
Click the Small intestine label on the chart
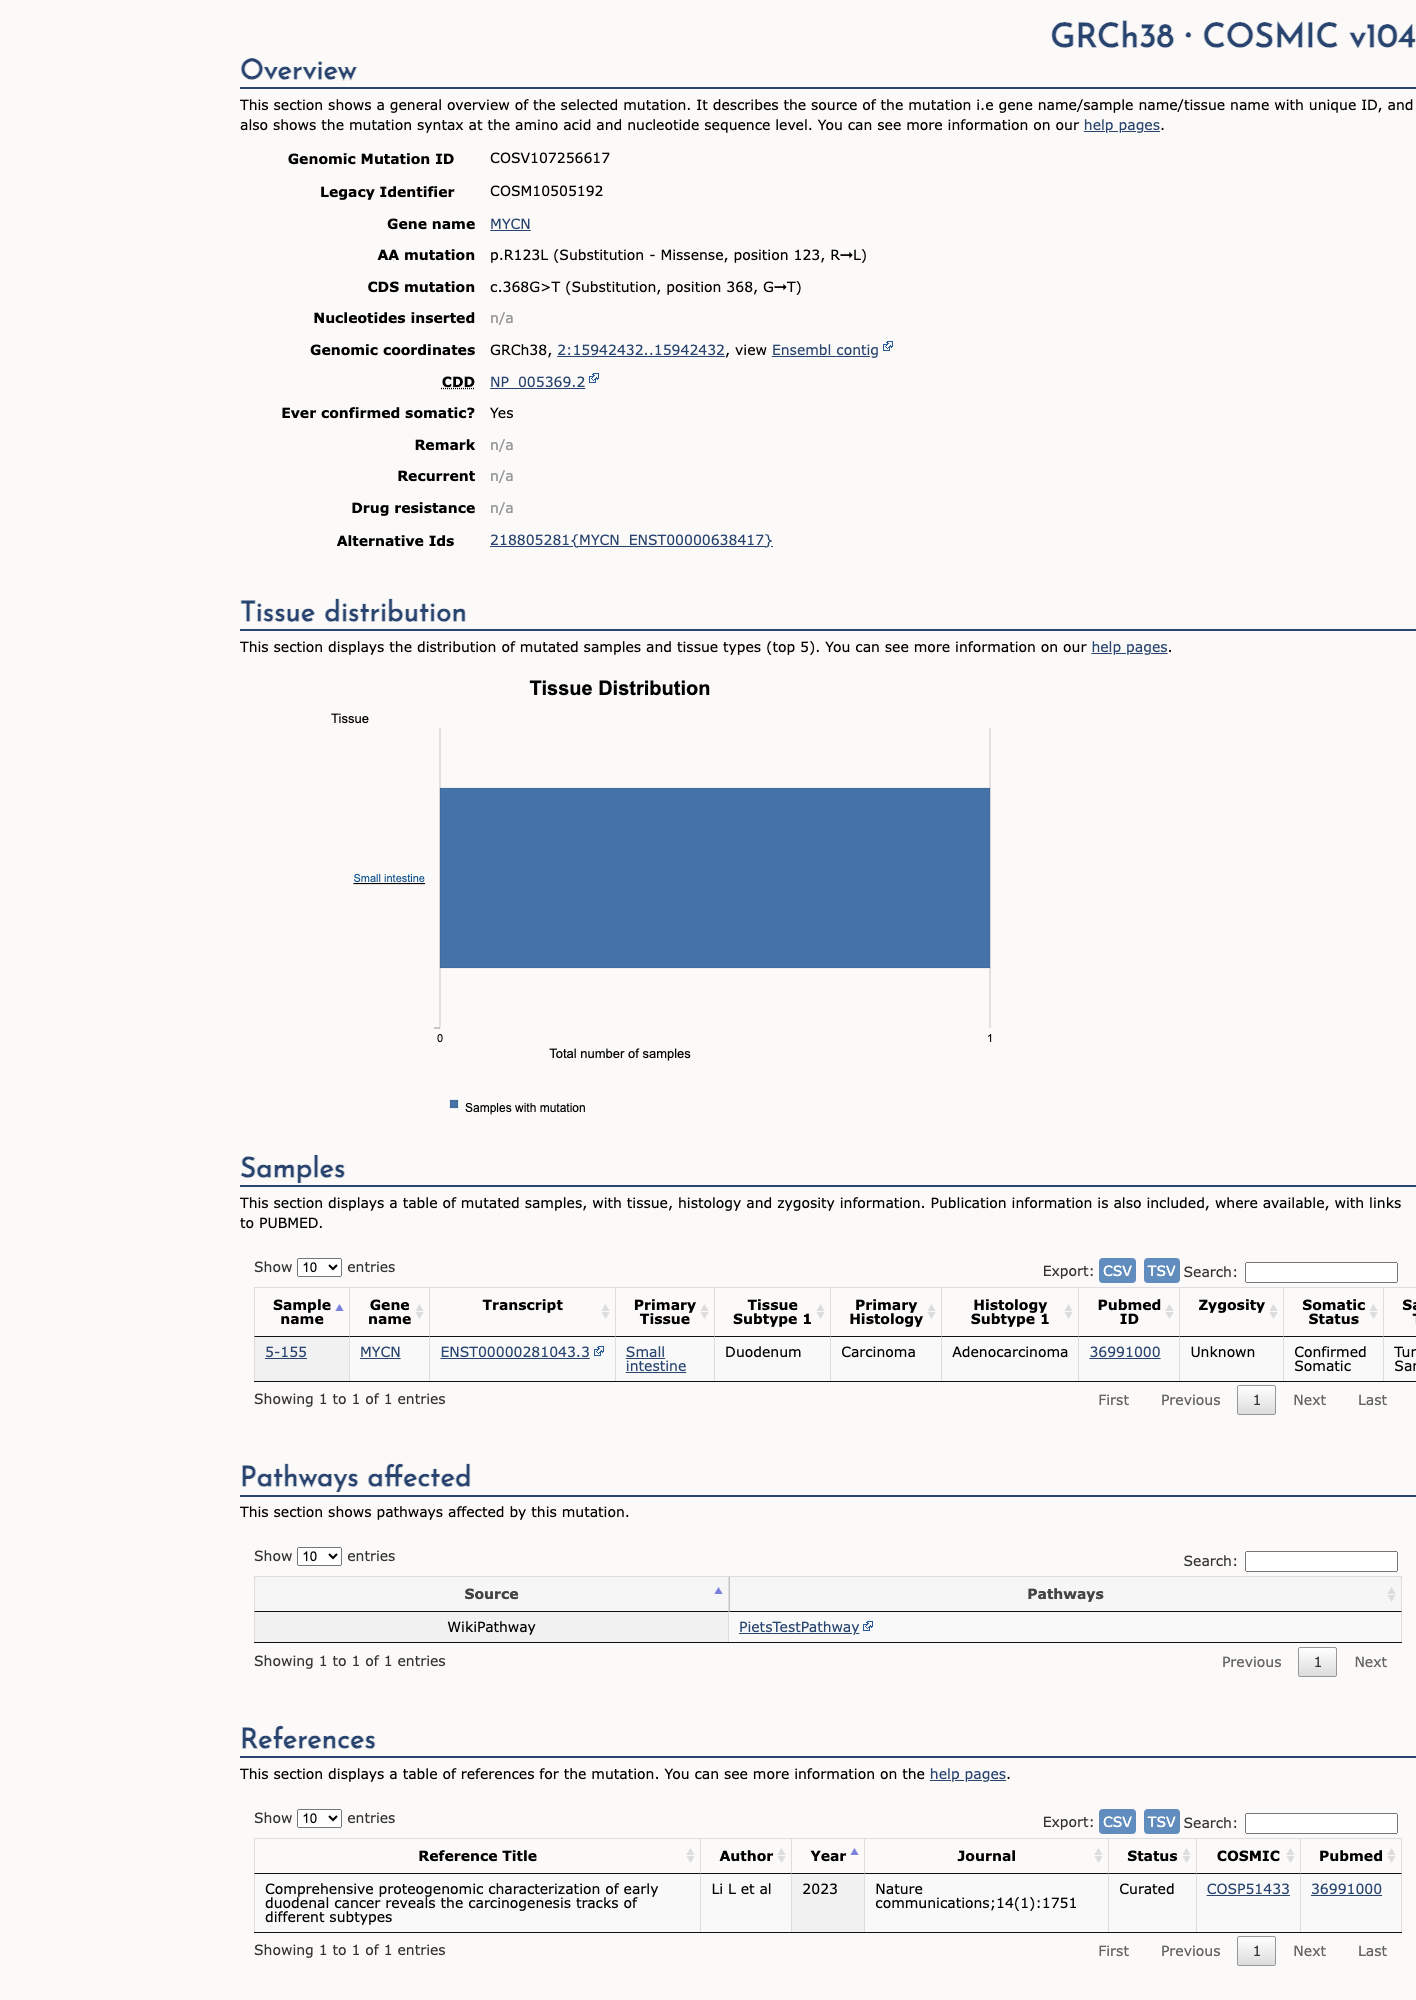click(x=389, y=878)
